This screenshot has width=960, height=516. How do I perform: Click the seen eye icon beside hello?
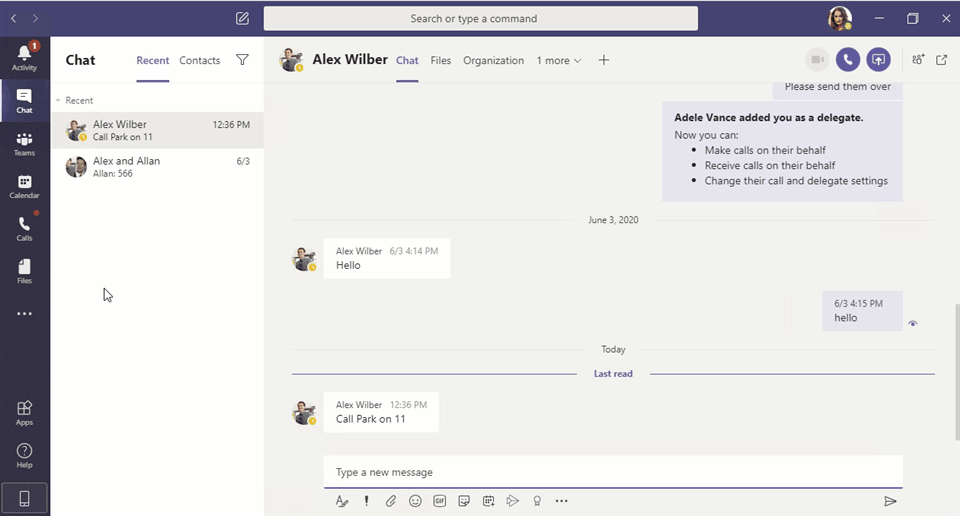pyautogui.click(x=913, y=324)
